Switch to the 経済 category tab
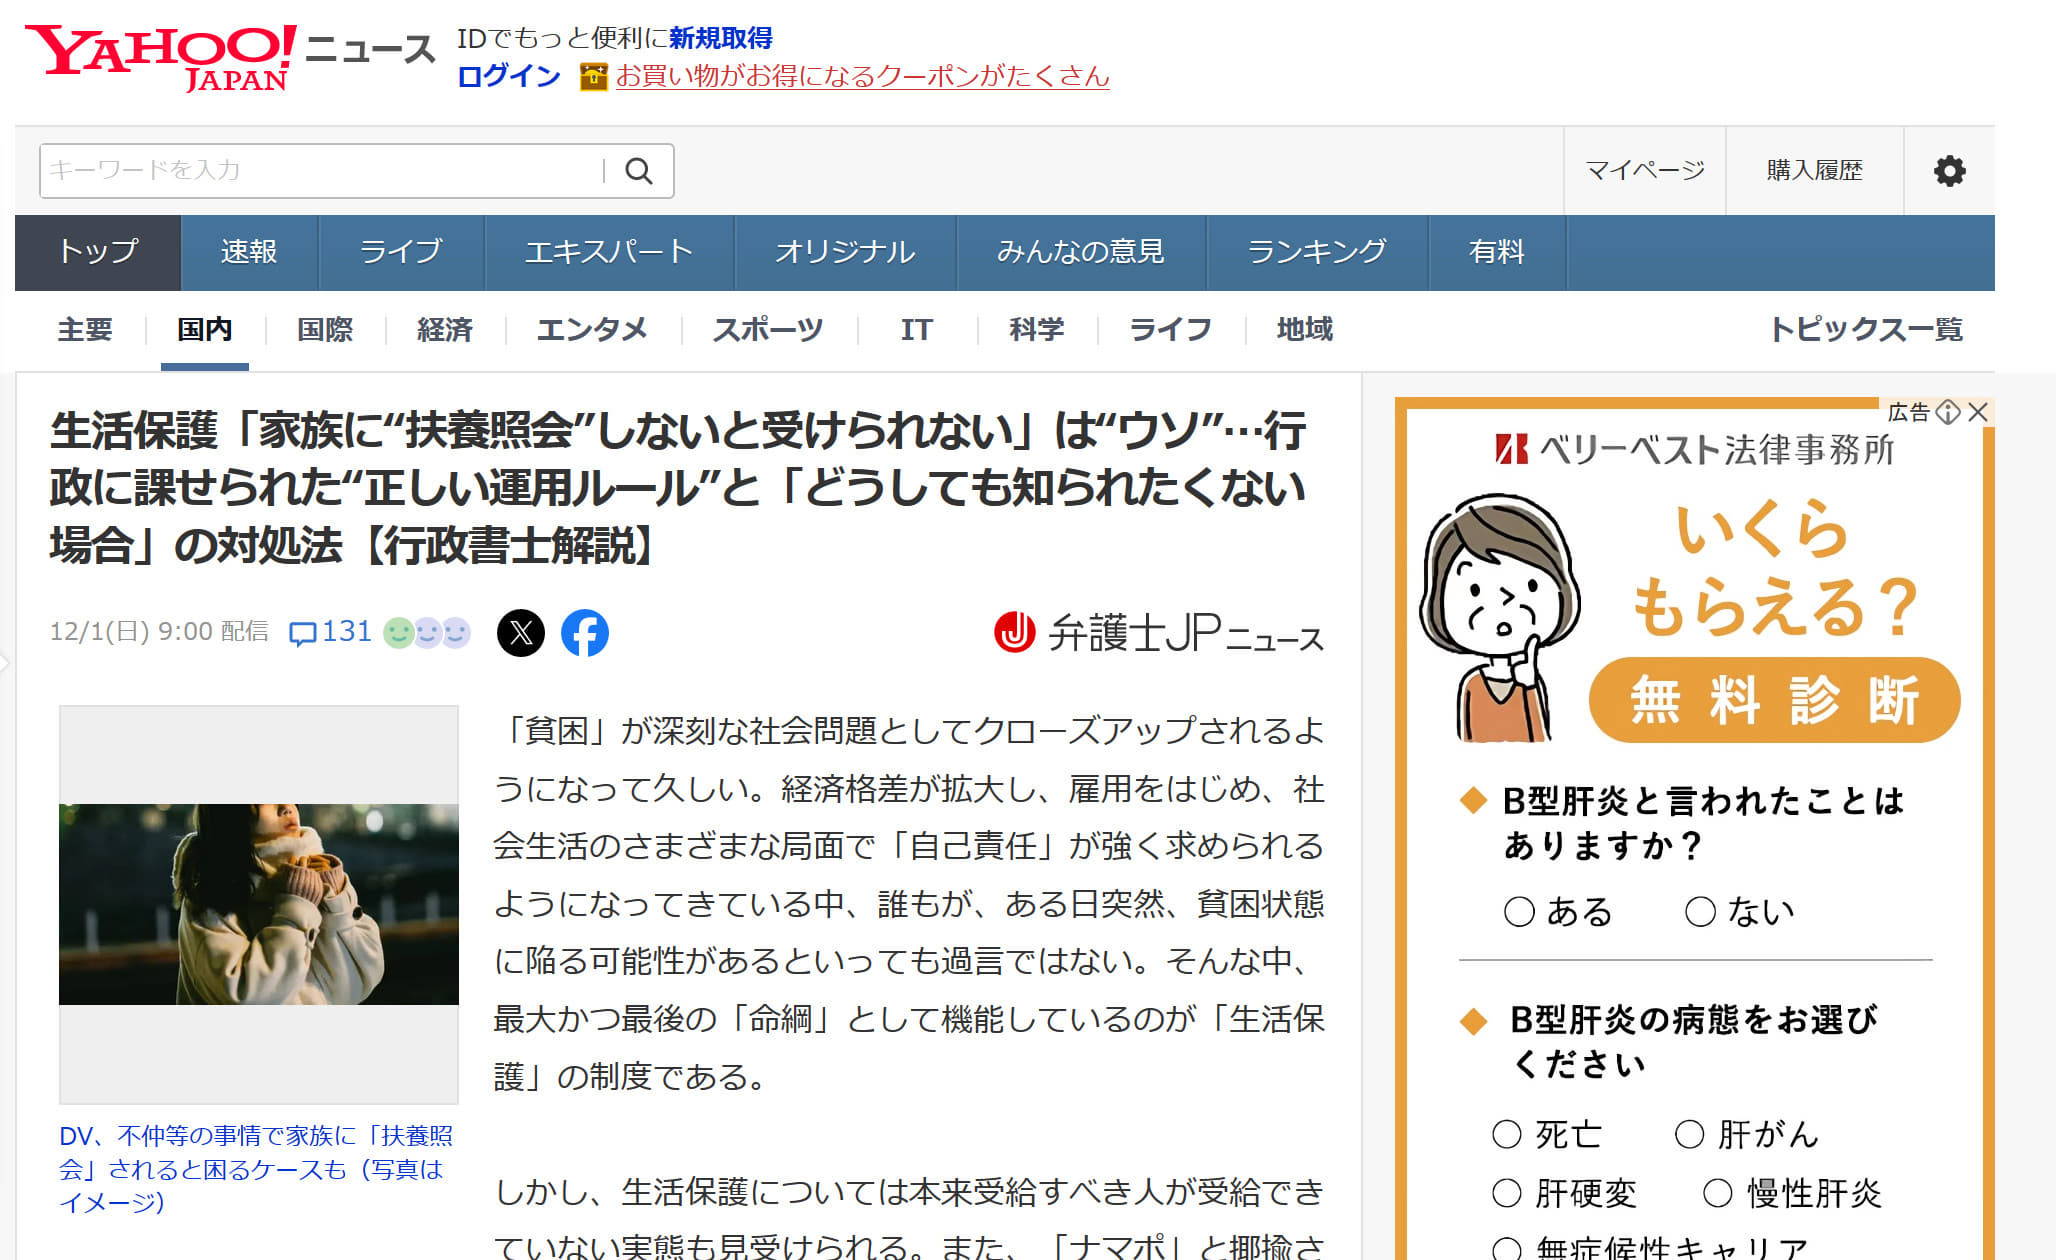 tap(444, 329)
